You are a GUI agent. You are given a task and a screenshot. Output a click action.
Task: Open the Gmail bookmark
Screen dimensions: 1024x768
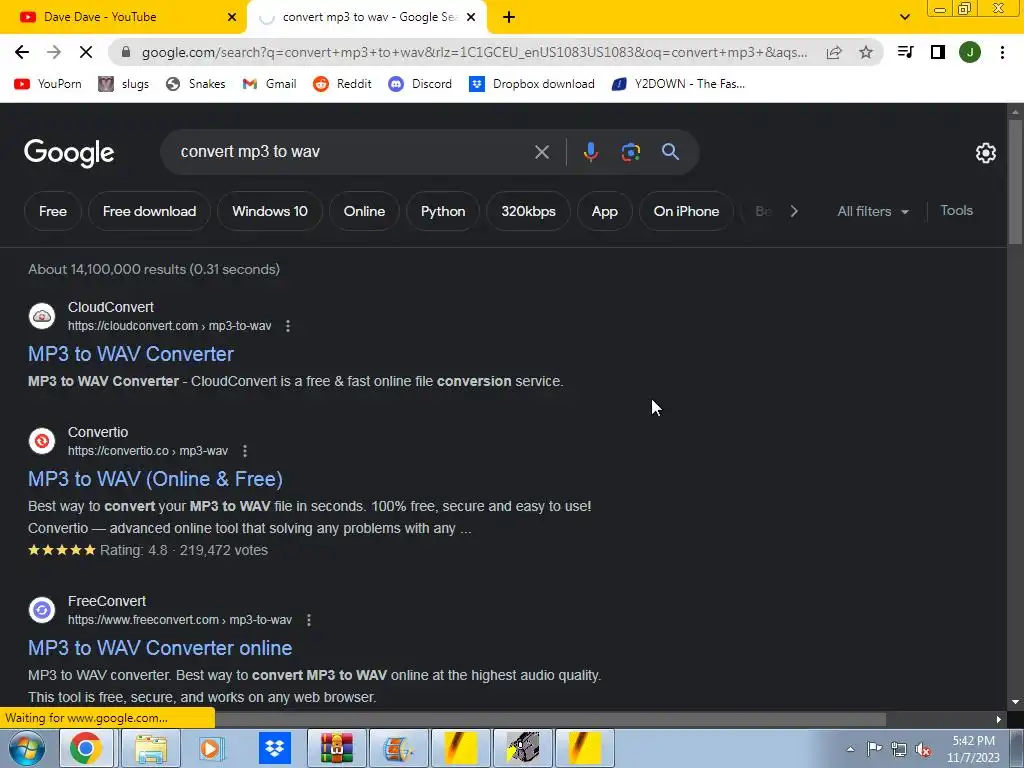(x=269, y=84)
